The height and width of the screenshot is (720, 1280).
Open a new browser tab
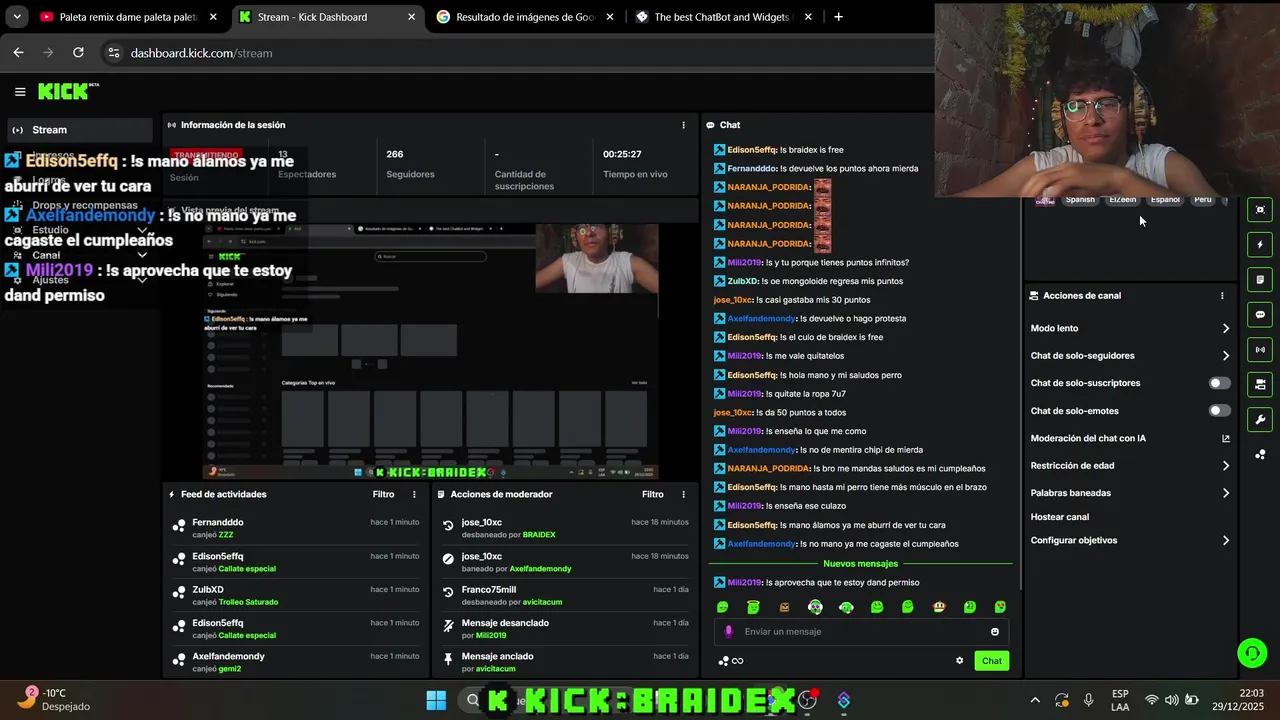(838, 17)
